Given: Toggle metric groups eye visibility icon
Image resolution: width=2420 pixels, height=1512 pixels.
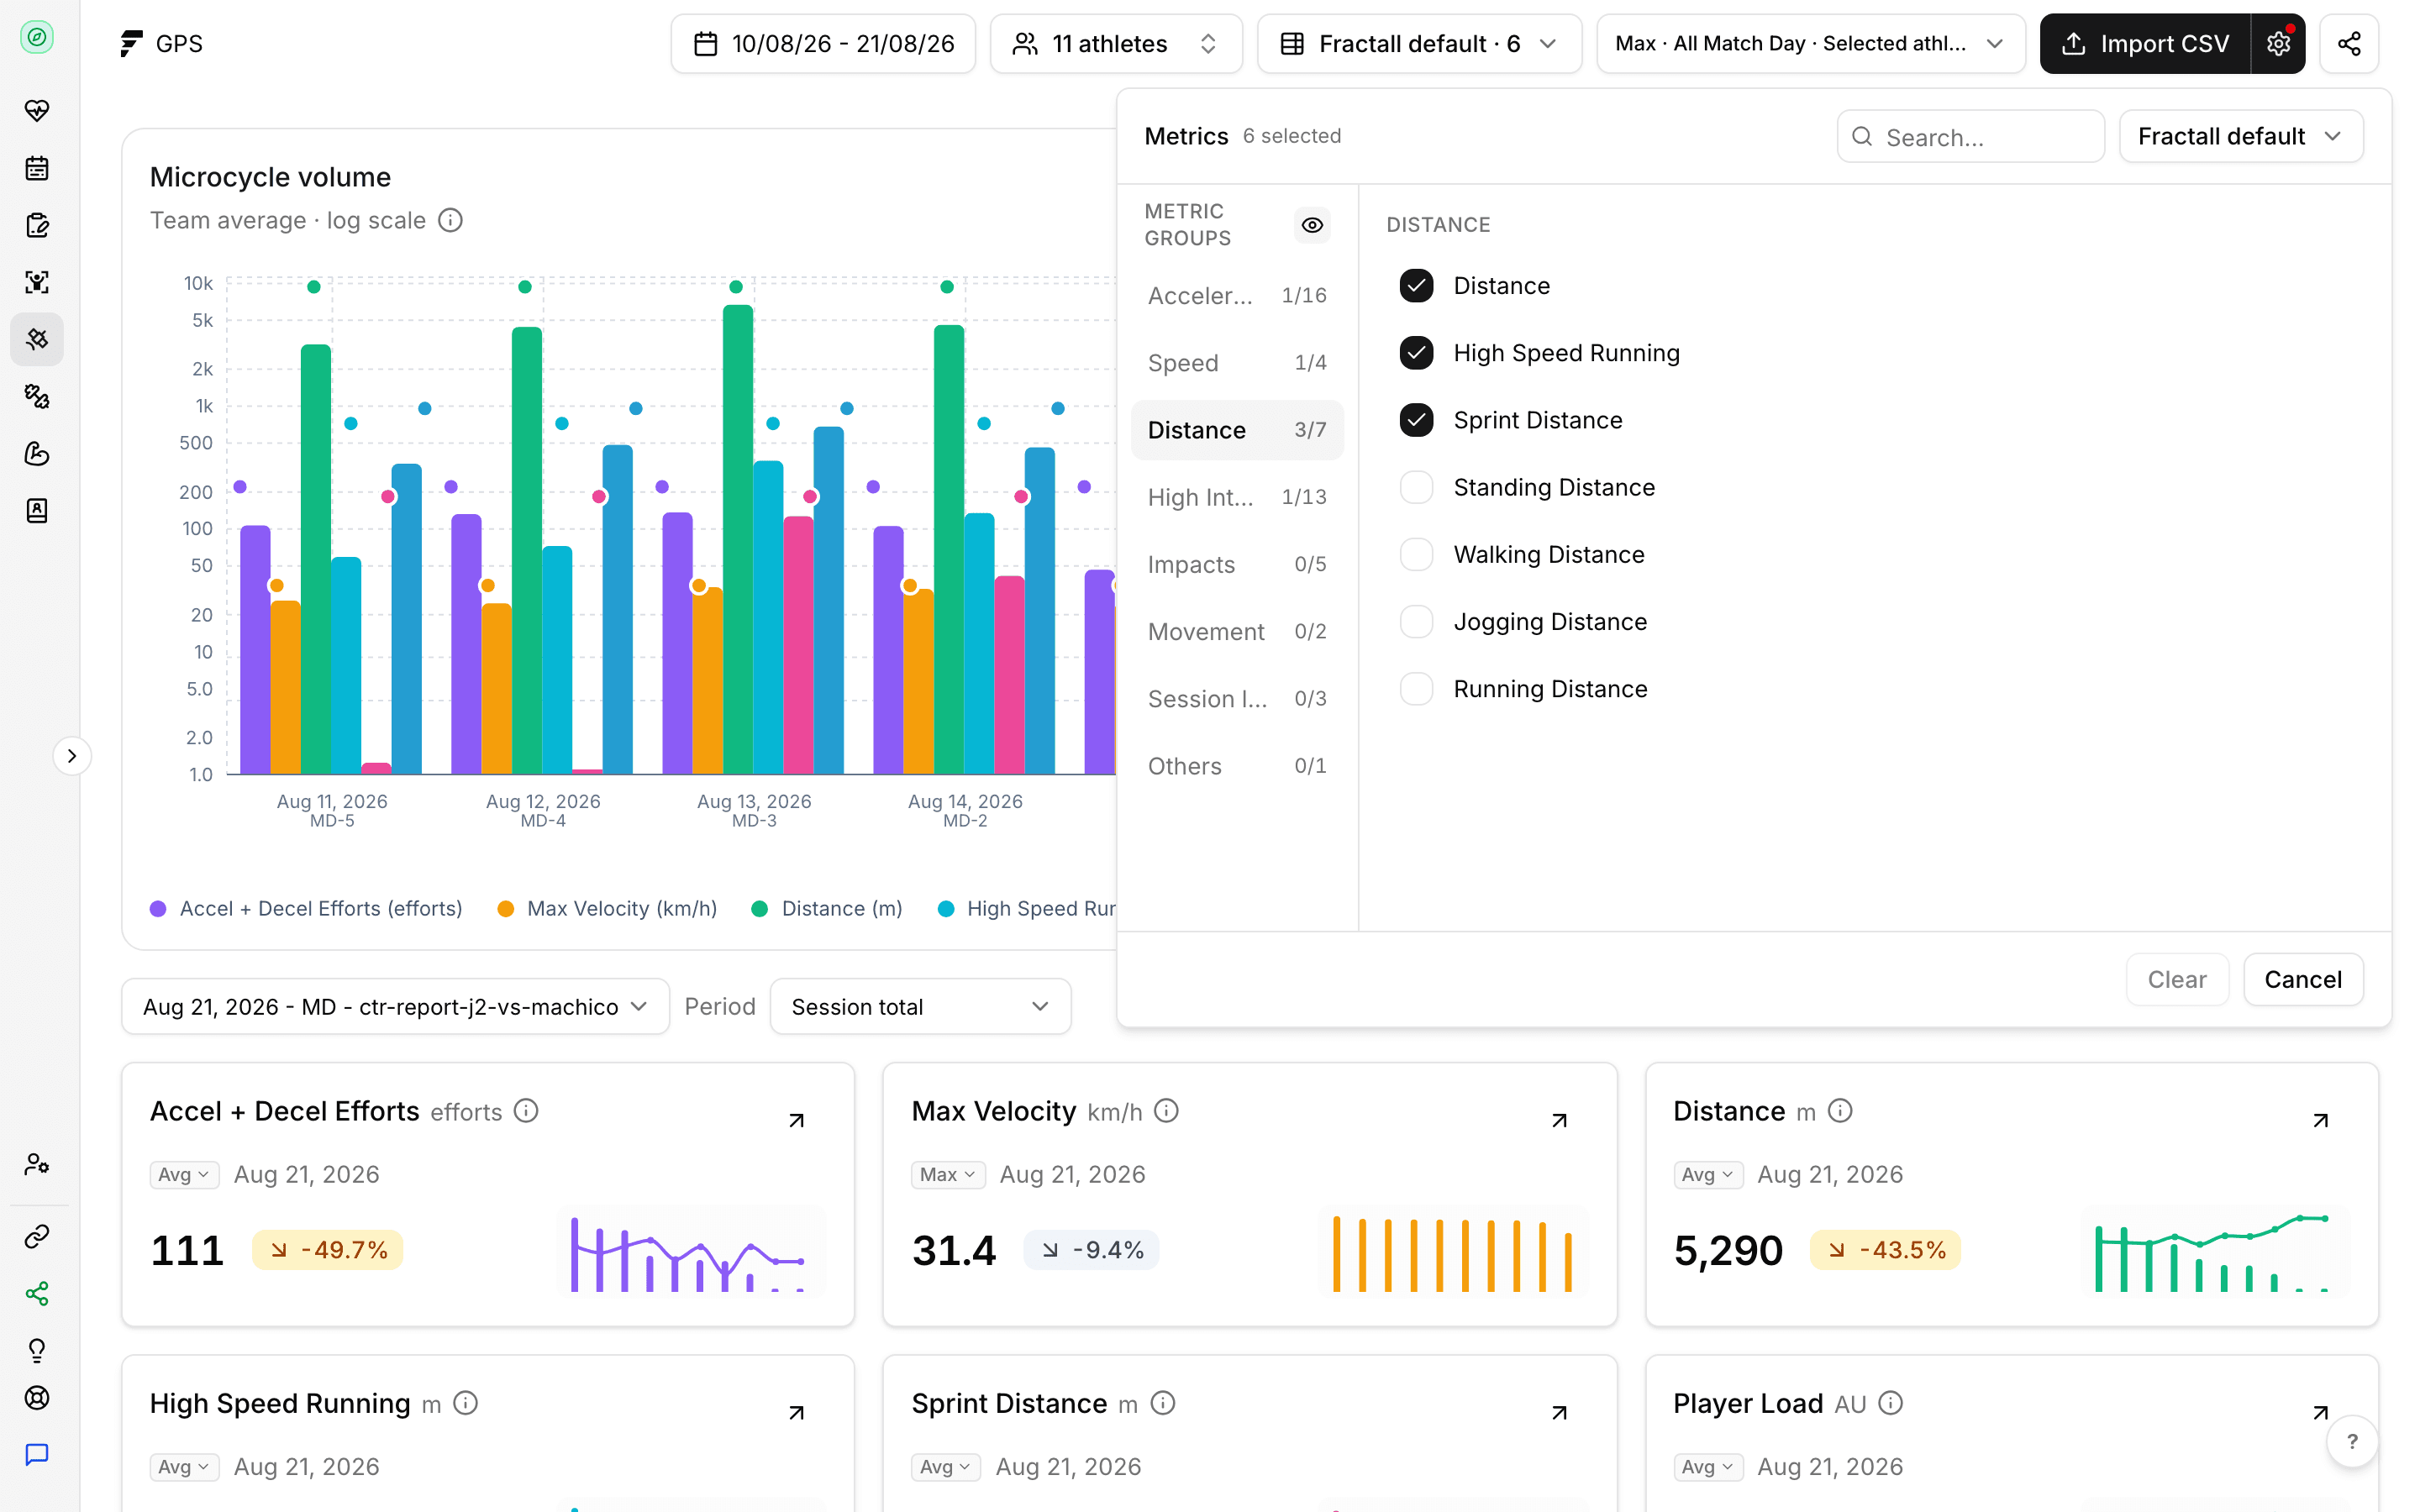Looking at the screenshot, I should click(x=1312, y=225).
